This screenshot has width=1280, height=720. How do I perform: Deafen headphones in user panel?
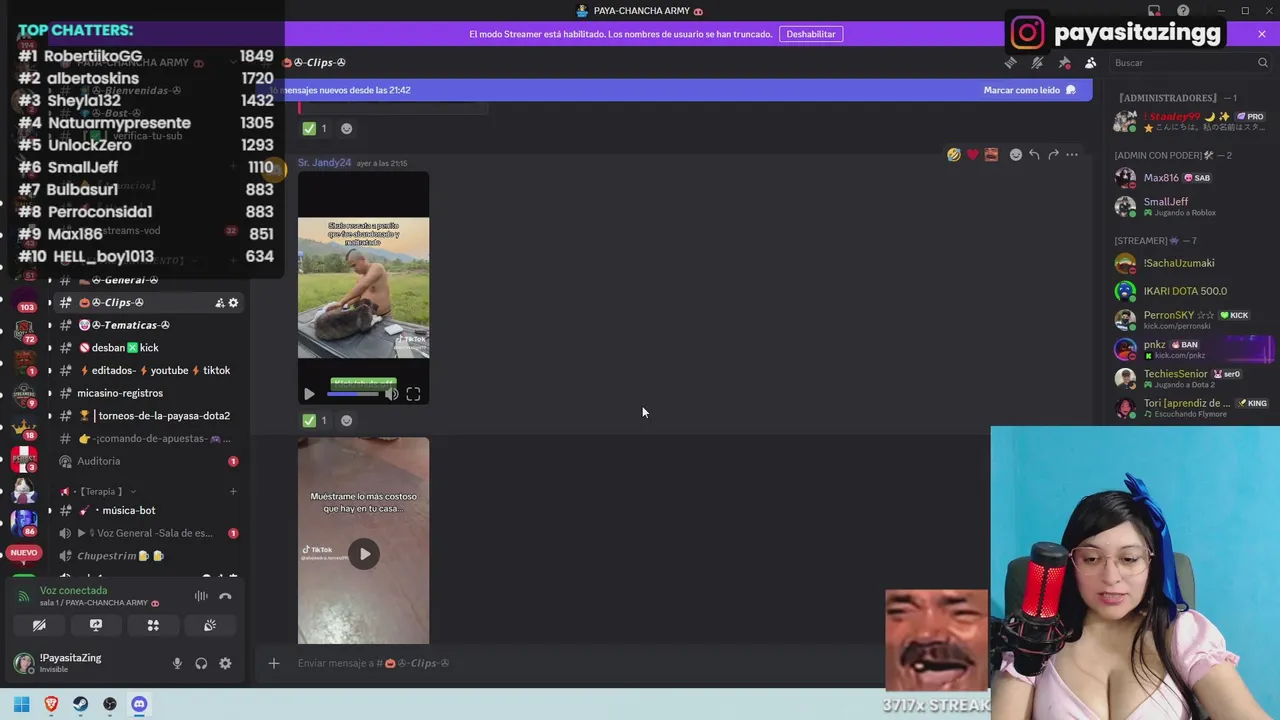[201, 663]
